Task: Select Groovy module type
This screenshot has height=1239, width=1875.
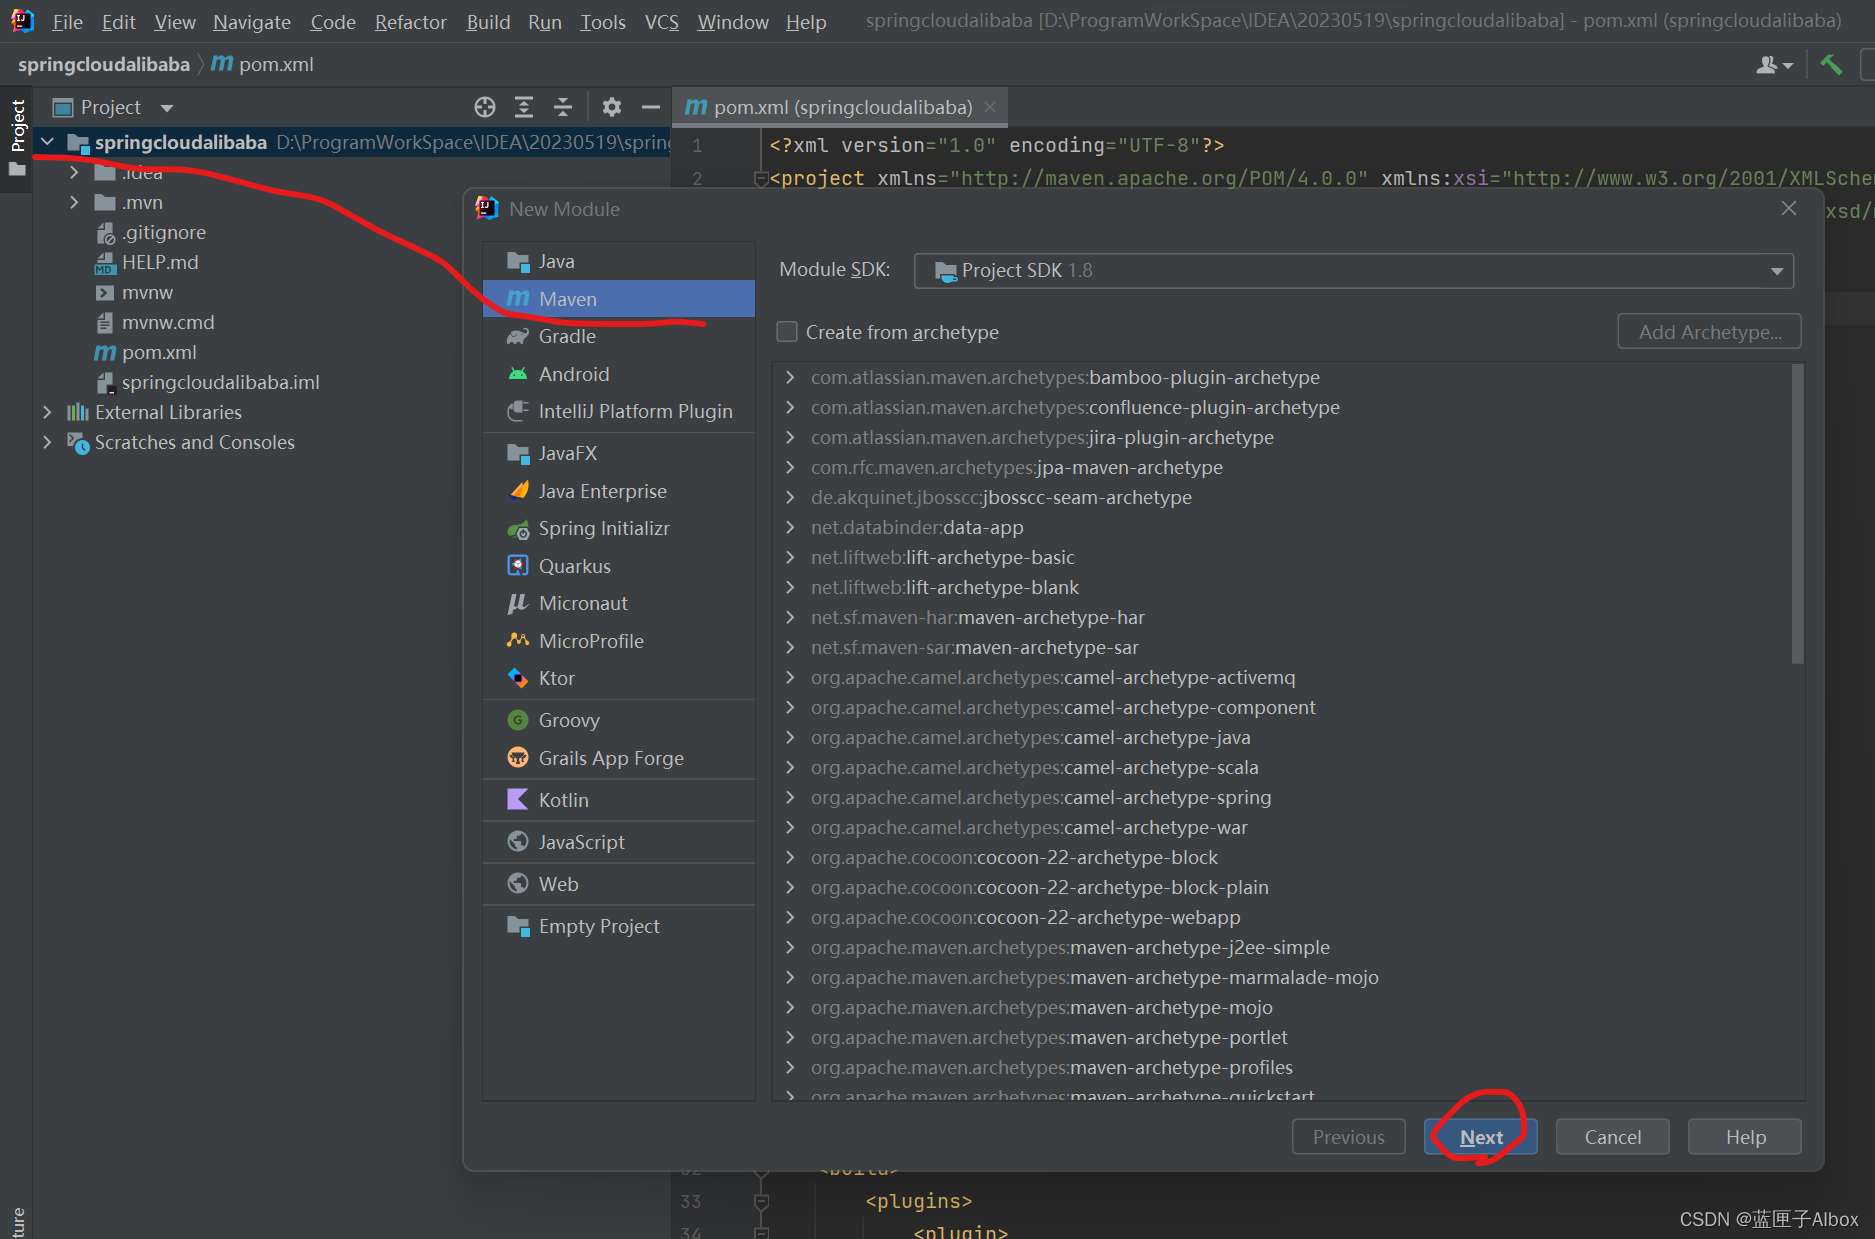Action: pos(619,720)
